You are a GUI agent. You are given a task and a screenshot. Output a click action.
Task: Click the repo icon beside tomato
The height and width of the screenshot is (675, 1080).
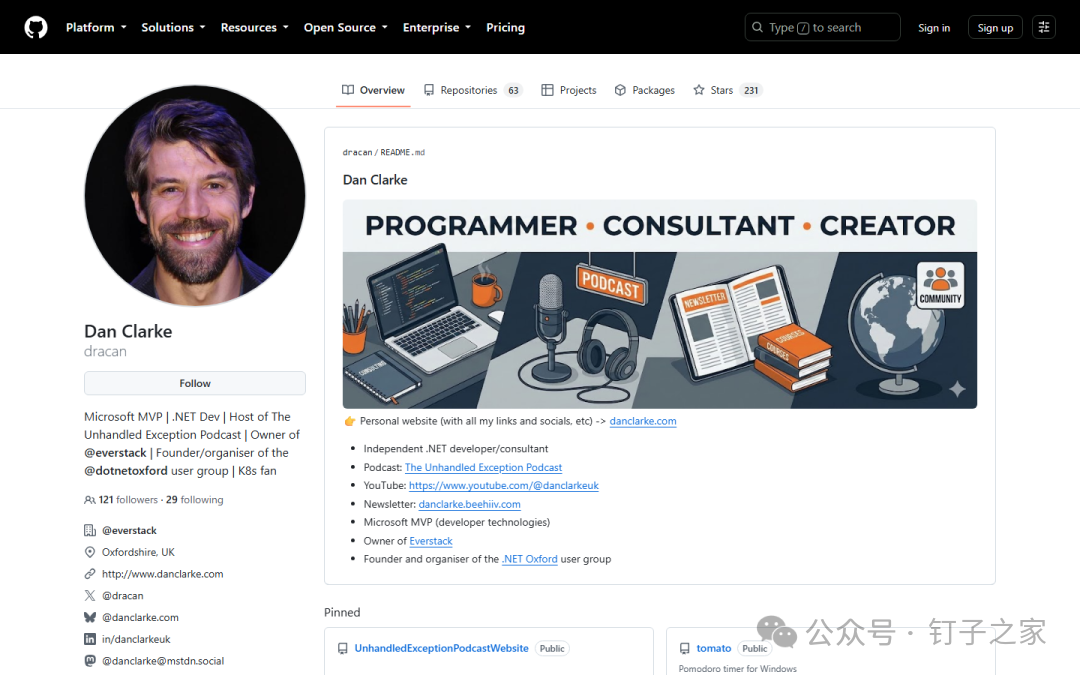pyautogui.click(x=684, y=648)
